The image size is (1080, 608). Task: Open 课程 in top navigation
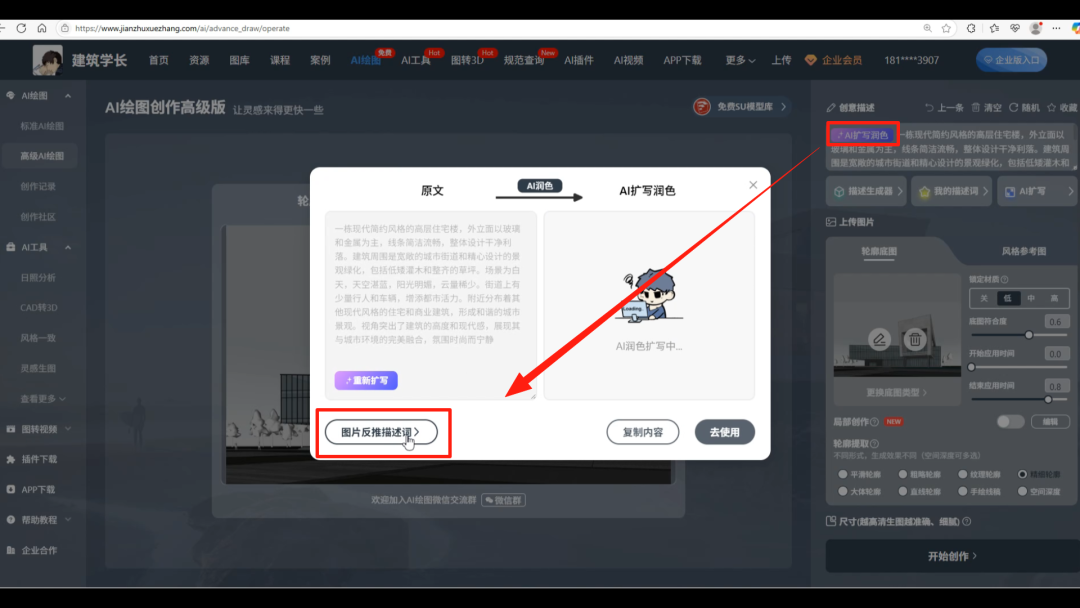pos(280,61)
